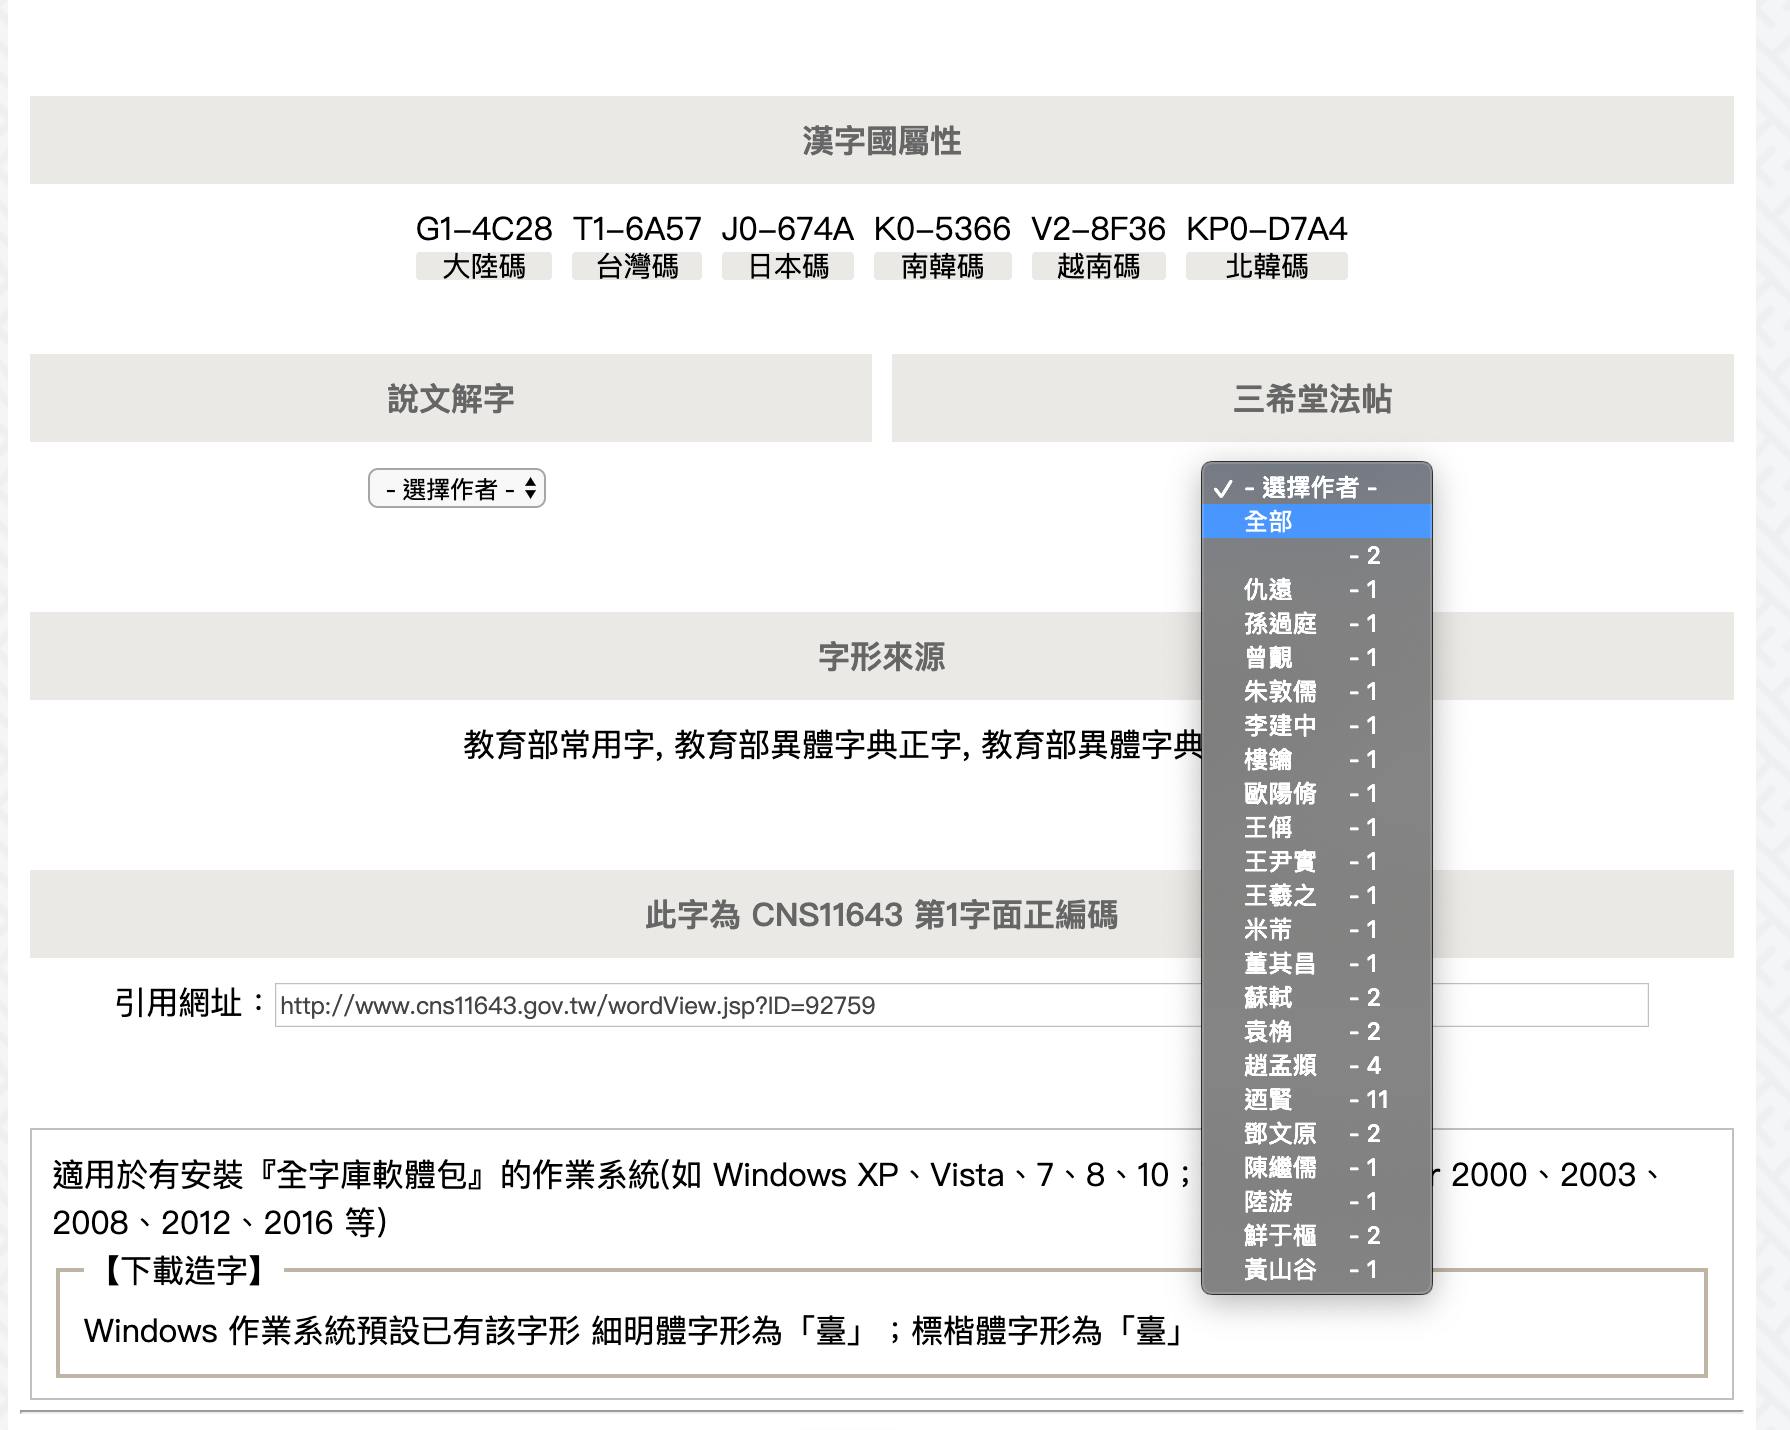1790x1430 pixels.
Task: Click the 北韓碼 code label
Action: [x=1265, y=266]
